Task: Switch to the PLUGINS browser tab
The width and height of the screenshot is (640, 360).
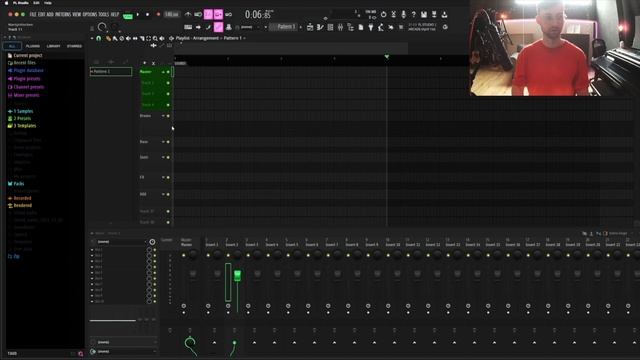Action: 33,46
